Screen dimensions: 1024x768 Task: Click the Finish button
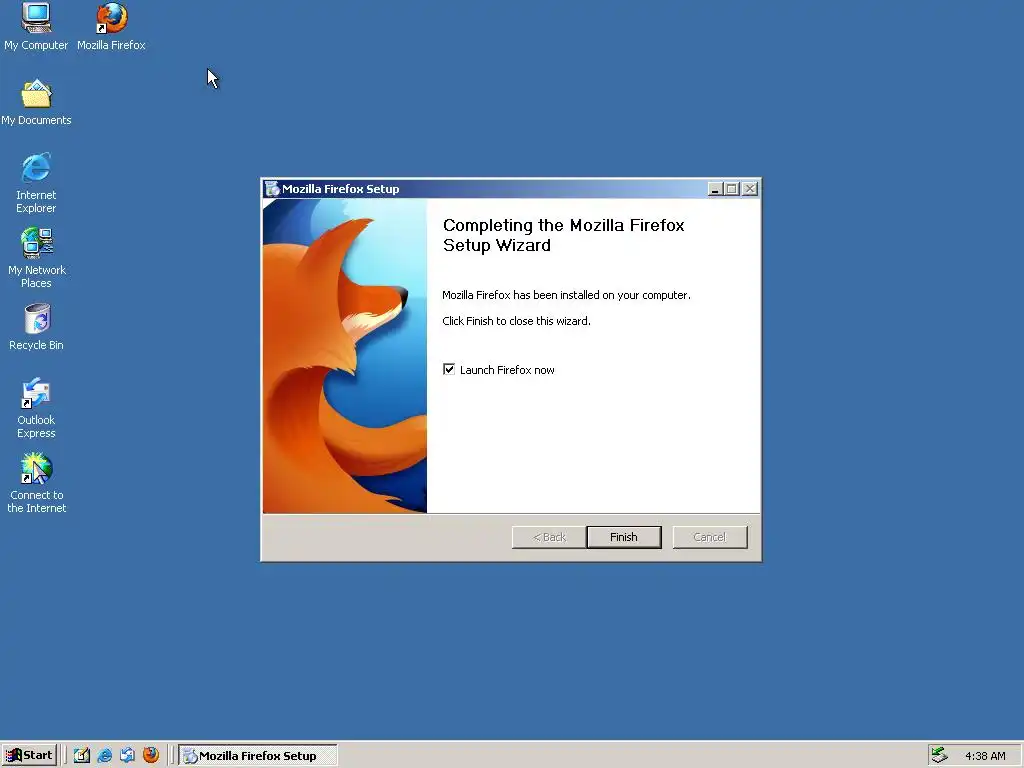(x=624, y=537)
